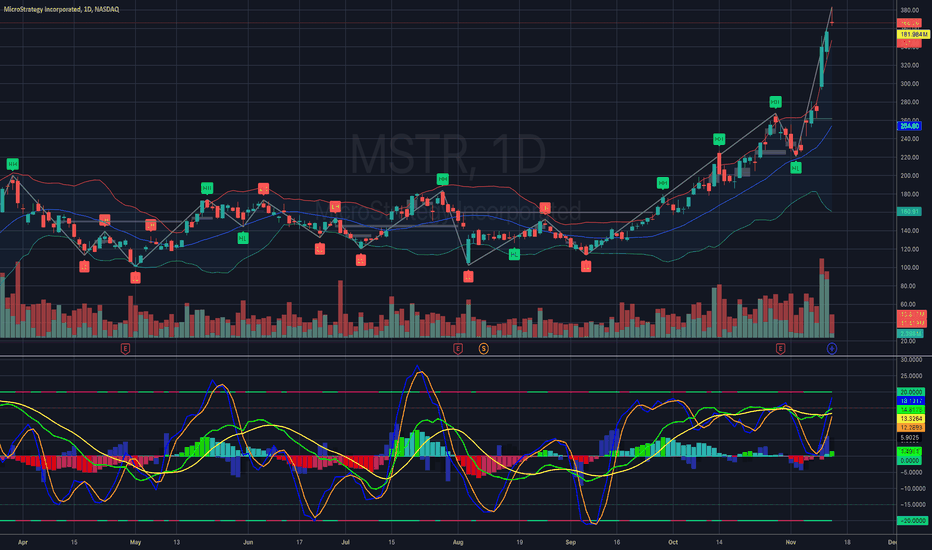
Task: Click the yellow 13.3264 indicator value label
Action: 911,419
